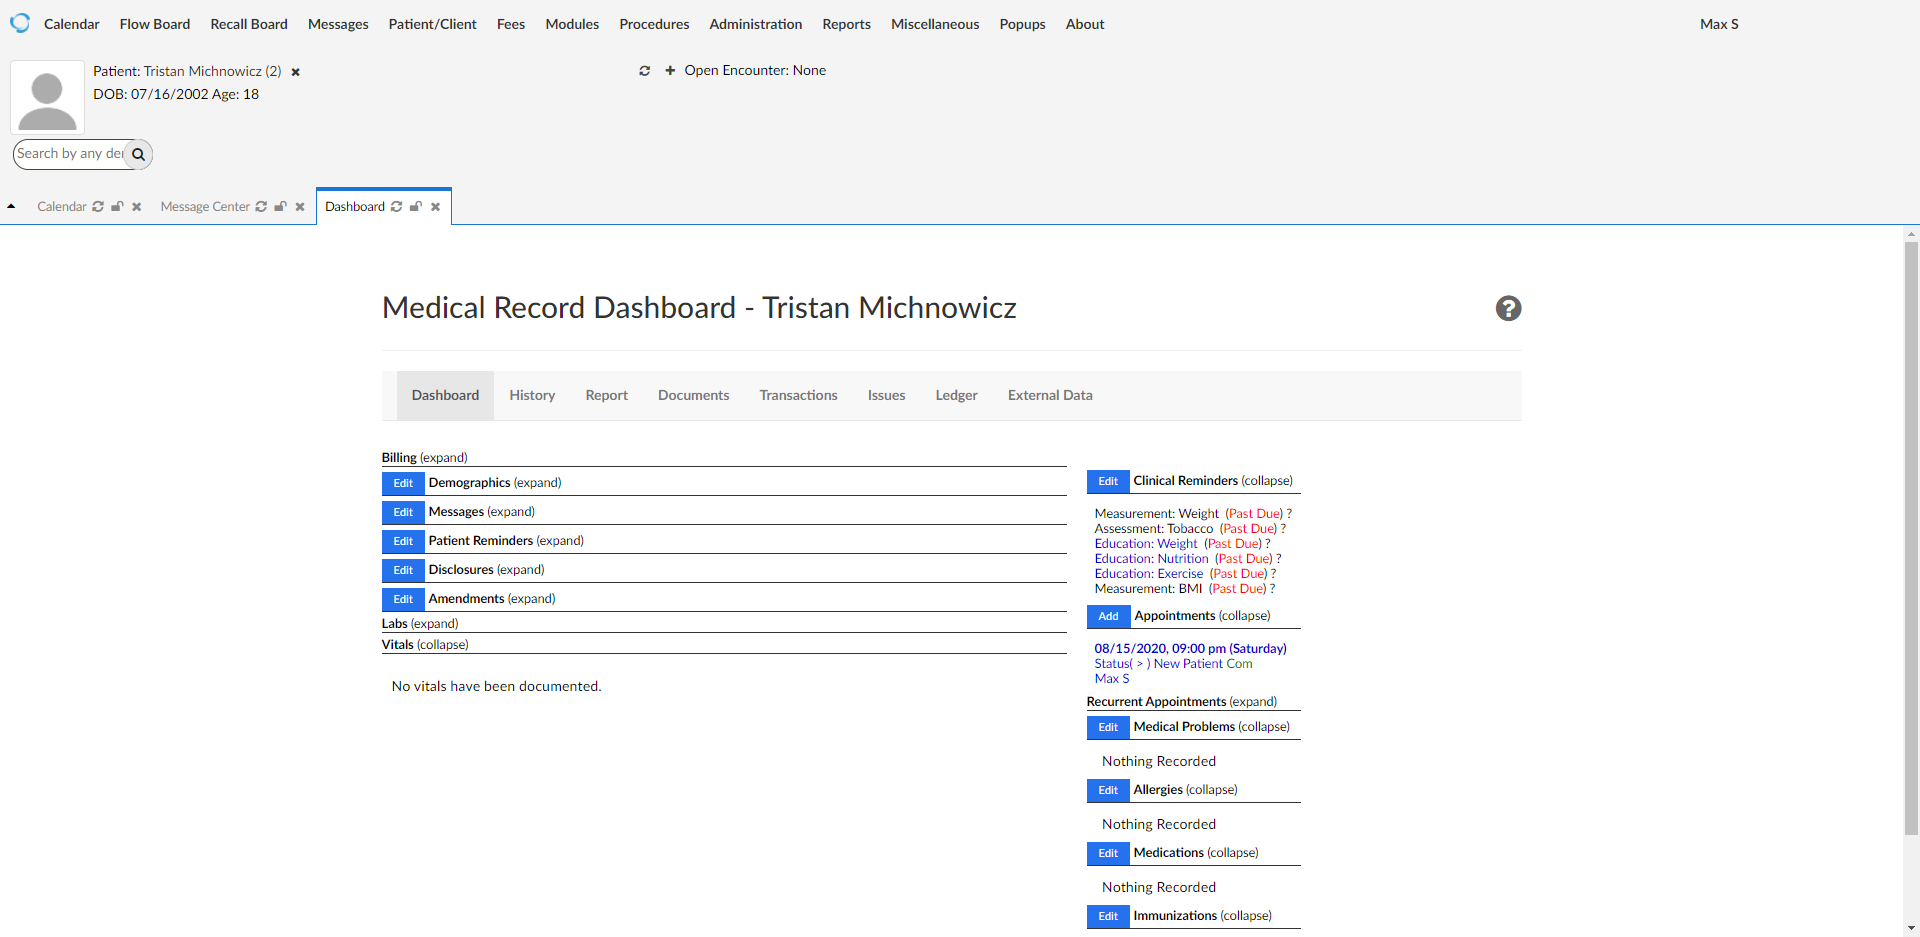The width and height of the screenshot is (1920, 937).
Task: Open the 08/15/2020 appointment link
Action: (x=1190, y=649)
